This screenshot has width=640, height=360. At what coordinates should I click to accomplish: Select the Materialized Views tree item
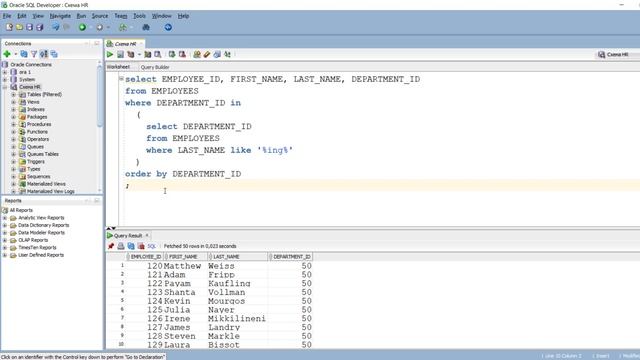[x=46, y=184]
